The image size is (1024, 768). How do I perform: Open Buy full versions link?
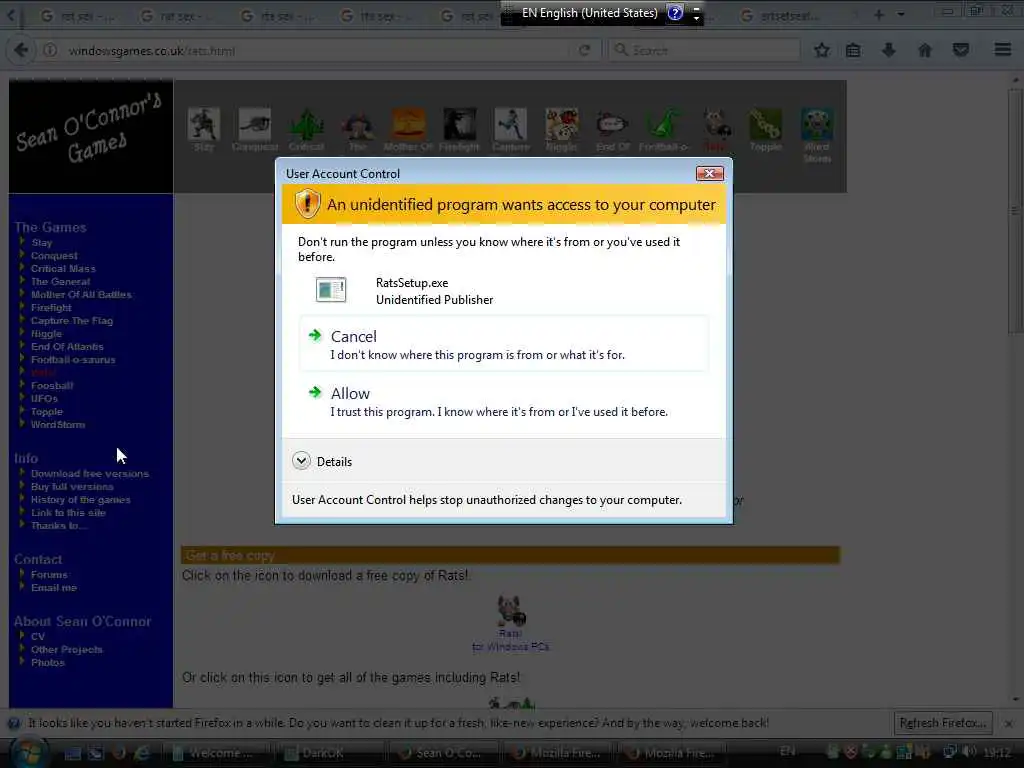tap(72, 487)
